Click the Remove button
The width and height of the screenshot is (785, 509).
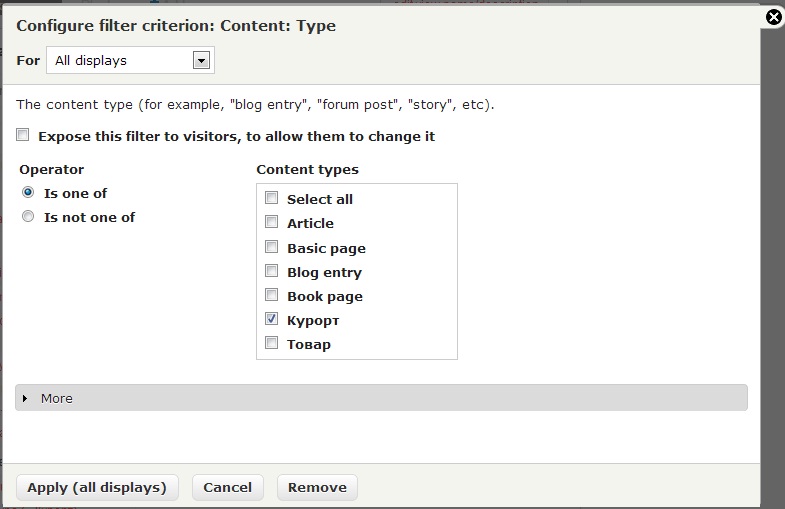[x=317, y=487]
